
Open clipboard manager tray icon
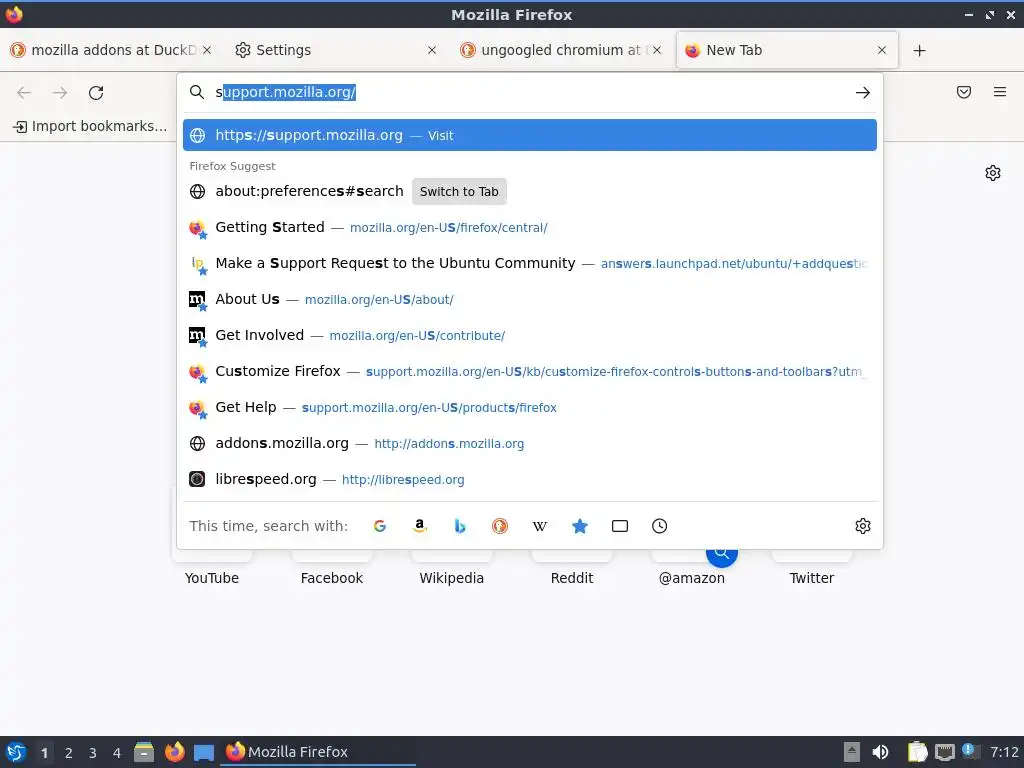(x=918, y=752)
